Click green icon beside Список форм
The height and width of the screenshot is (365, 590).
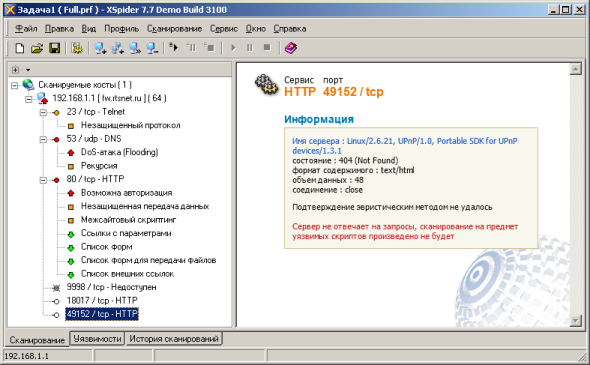[71, 248]
